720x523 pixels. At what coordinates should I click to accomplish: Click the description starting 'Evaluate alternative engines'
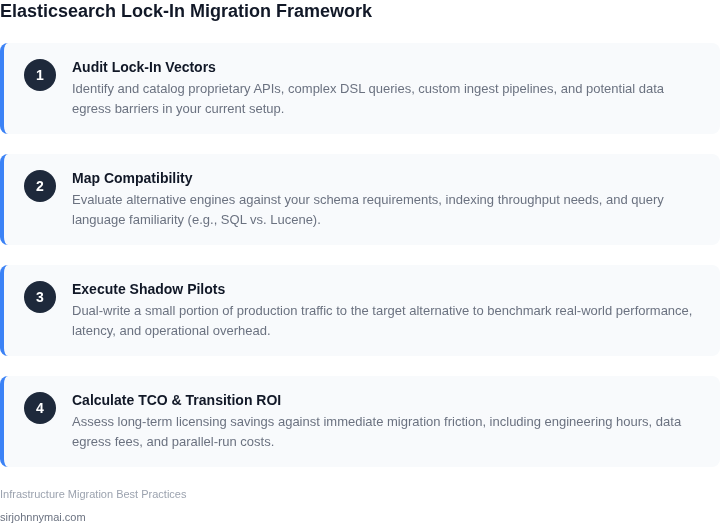[x=368, y=210]
